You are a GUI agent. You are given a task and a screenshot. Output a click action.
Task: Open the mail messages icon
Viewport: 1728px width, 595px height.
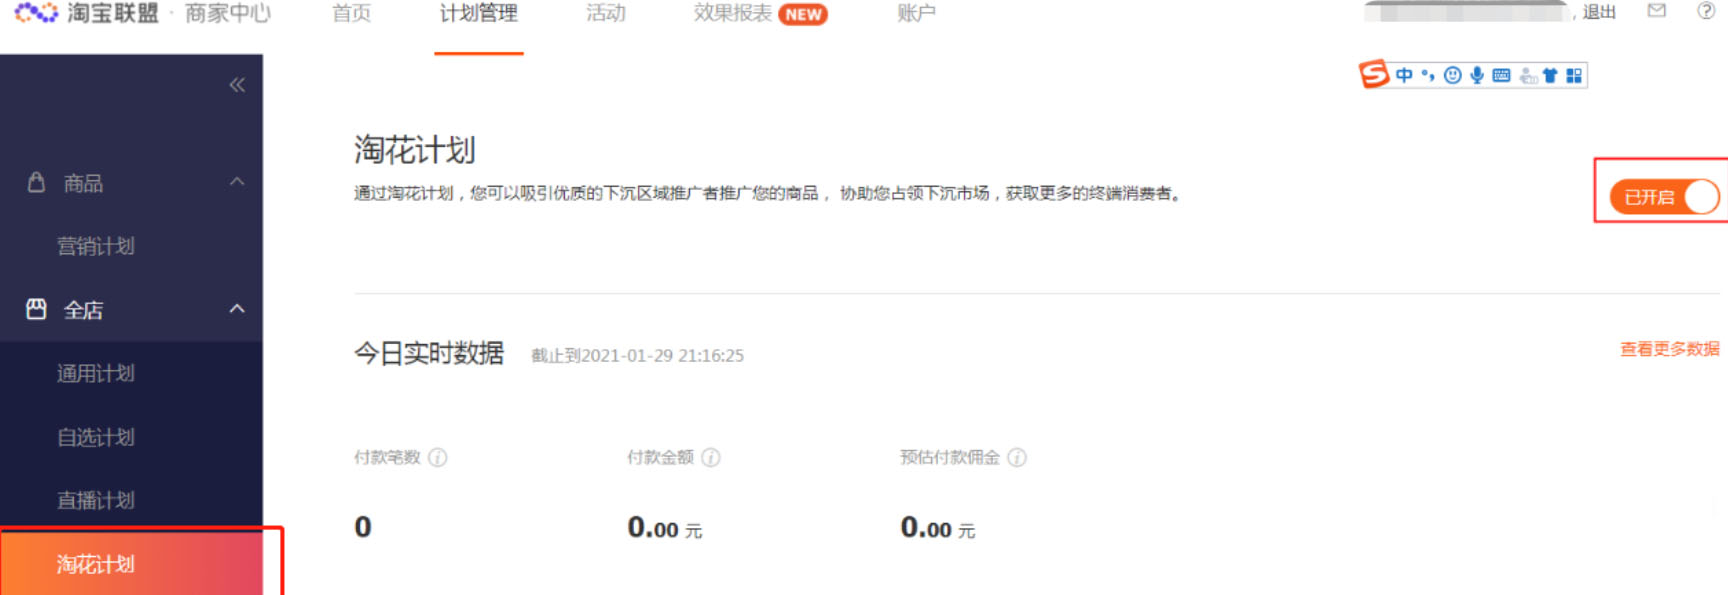point(1657,11)
